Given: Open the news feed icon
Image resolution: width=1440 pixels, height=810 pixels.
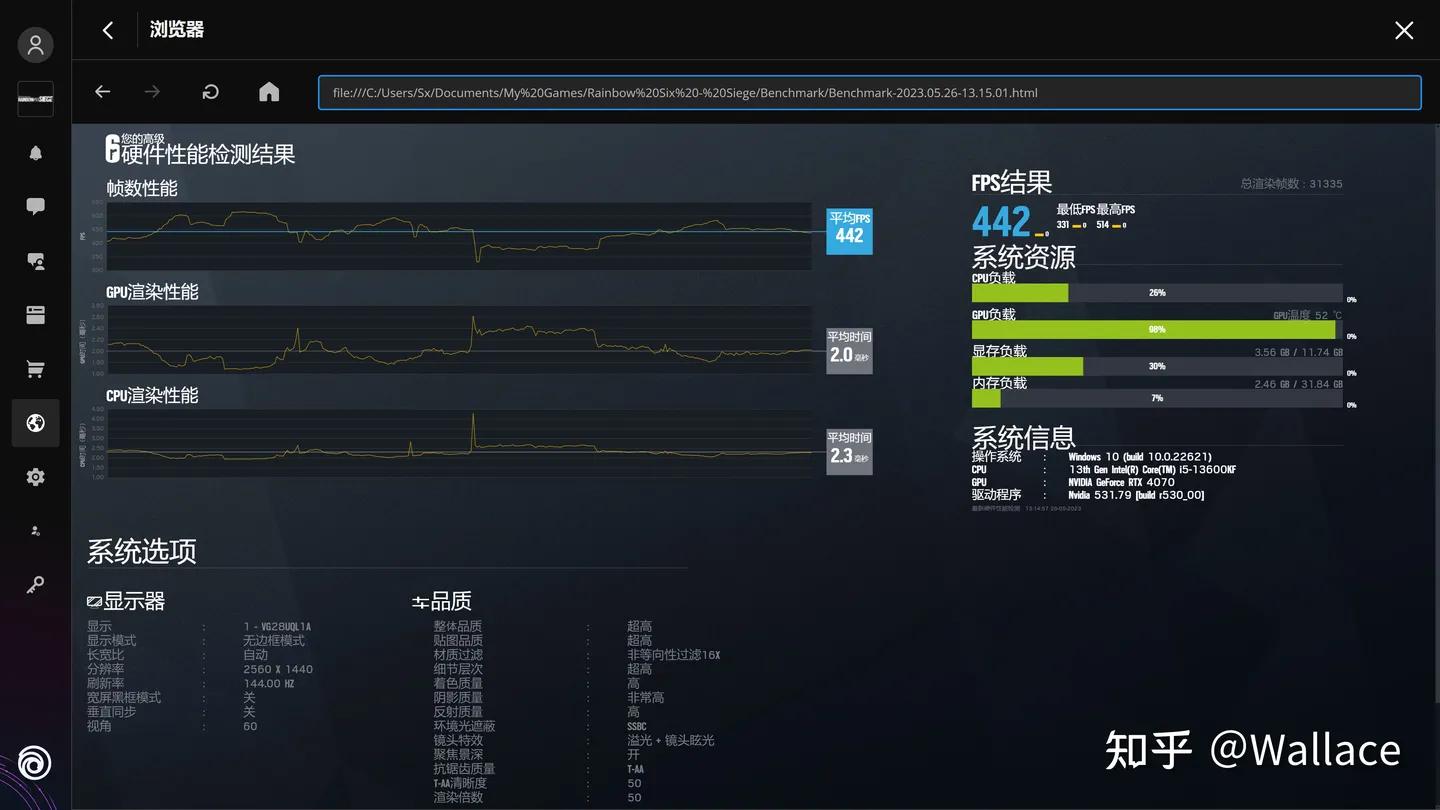Looking at the screenshot, I should [x=35, y=314].
